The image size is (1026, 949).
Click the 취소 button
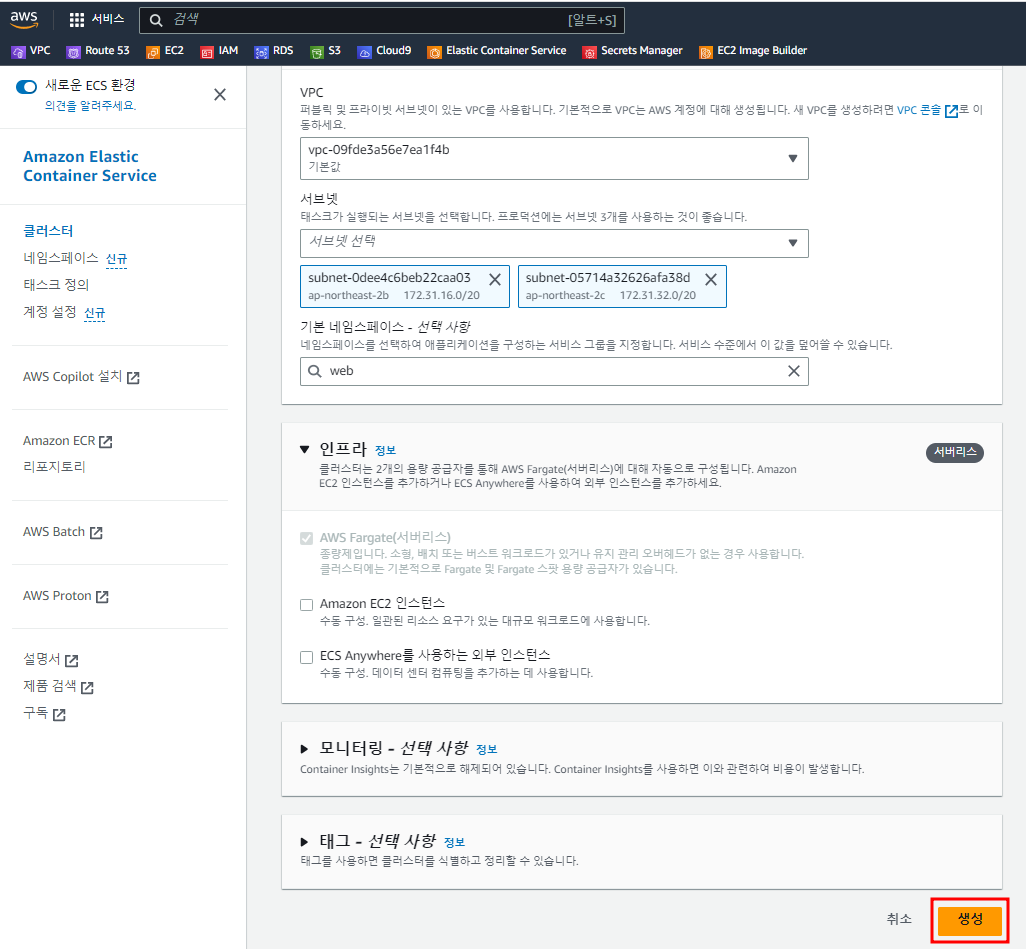pos(899,919)
